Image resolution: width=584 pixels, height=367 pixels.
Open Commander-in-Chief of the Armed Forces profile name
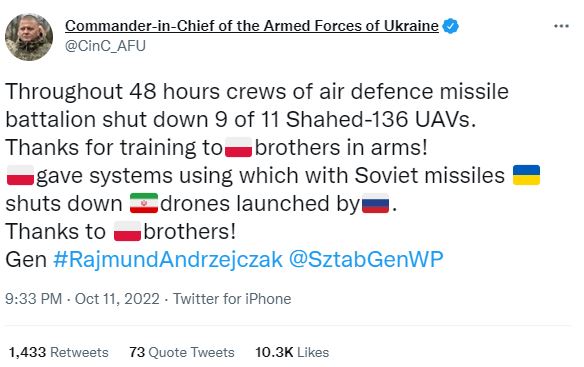[x=252, y=26]
